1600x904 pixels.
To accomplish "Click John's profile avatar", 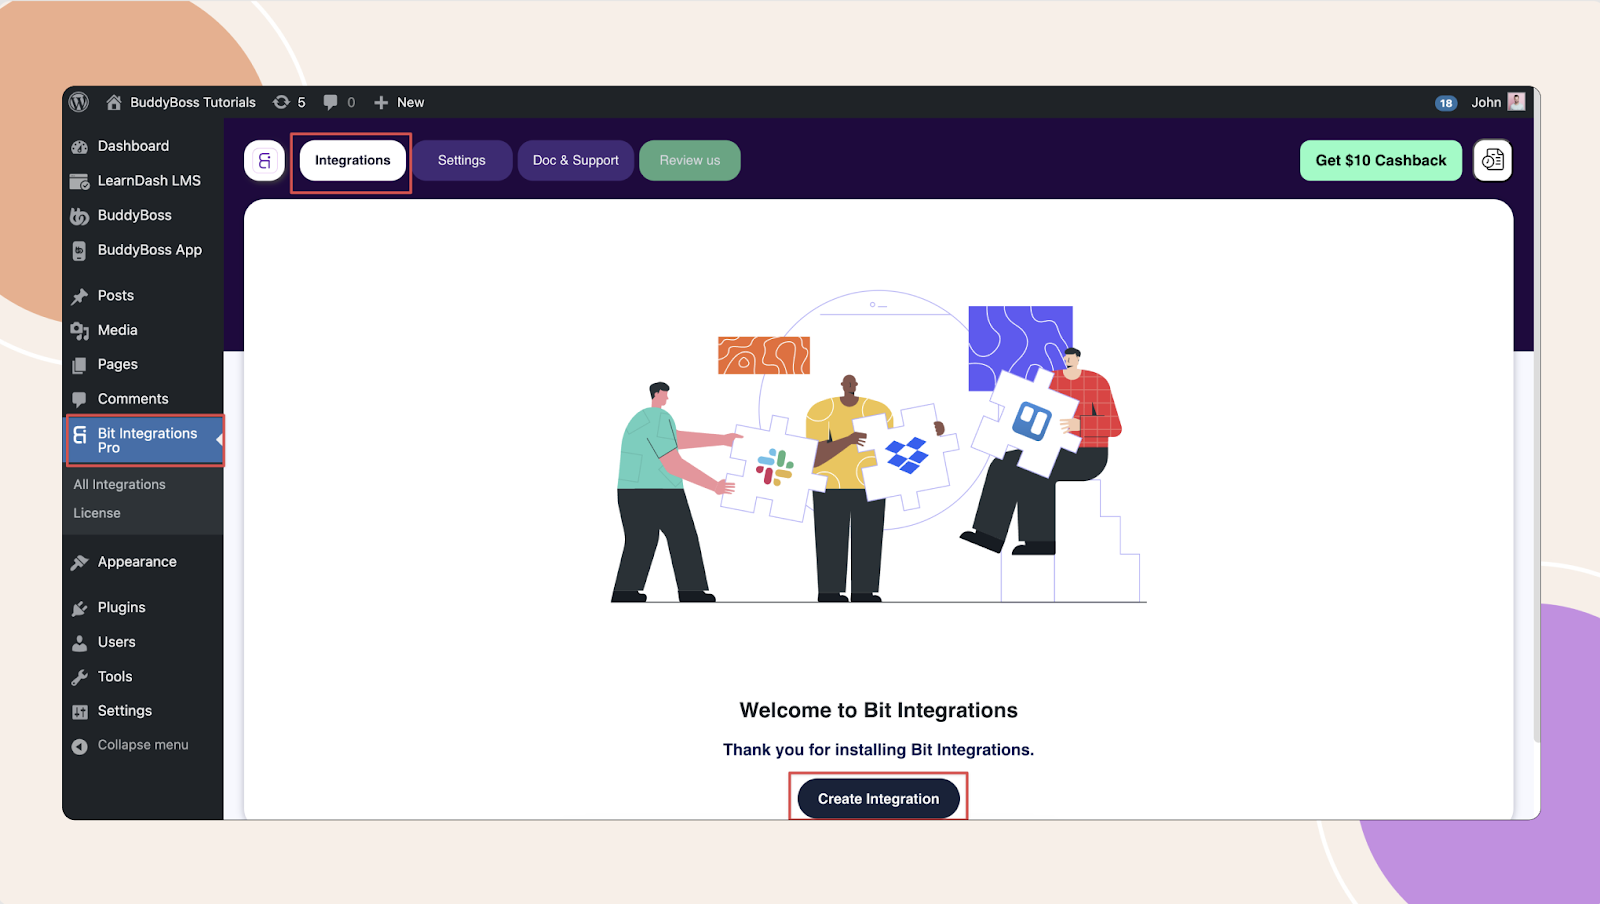I will tap(1516, 101).
